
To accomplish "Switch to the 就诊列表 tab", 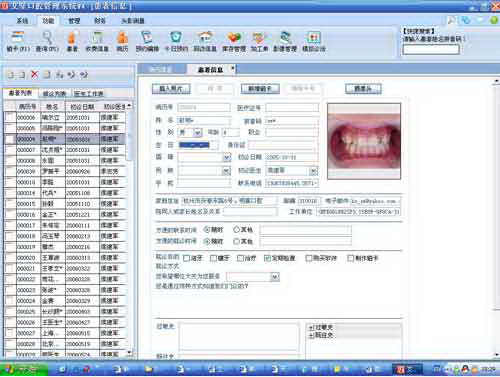I will coord(54,94).
